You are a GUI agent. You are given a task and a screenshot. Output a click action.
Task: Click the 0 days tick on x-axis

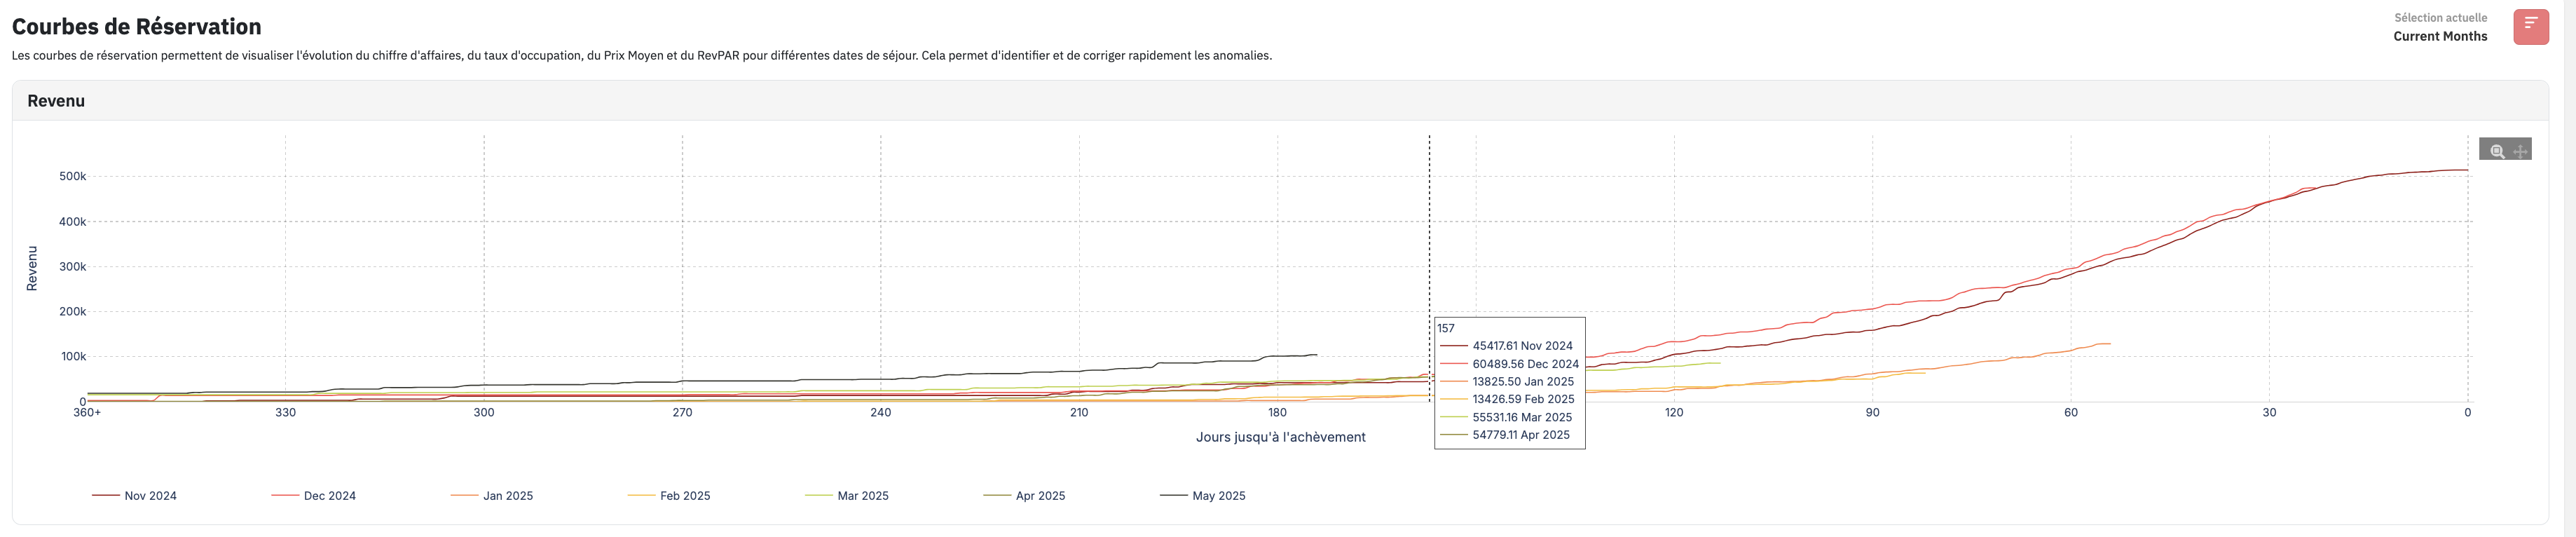2467,413
